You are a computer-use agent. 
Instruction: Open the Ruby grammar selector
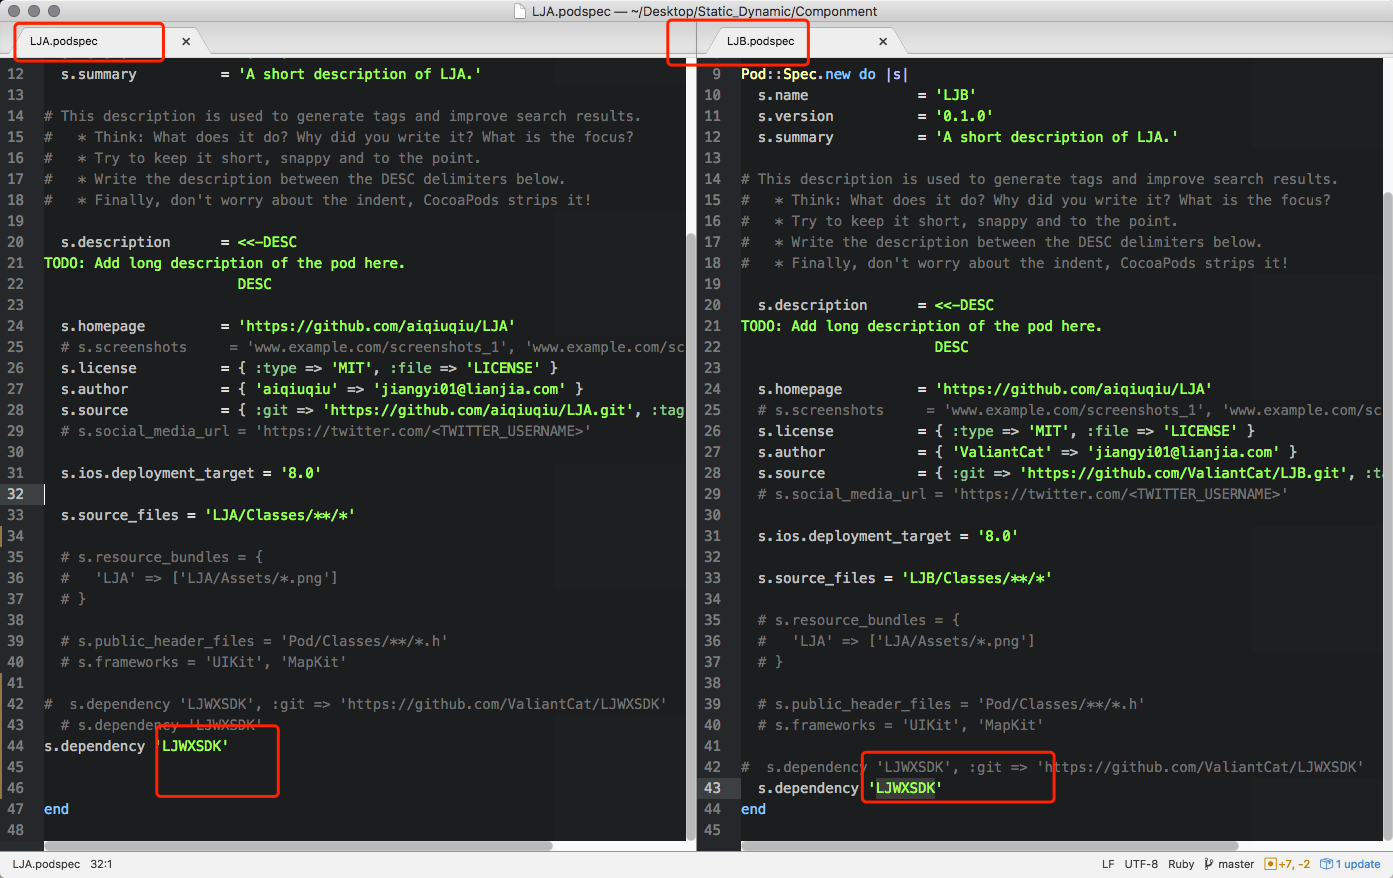[x=1181, y=864]
